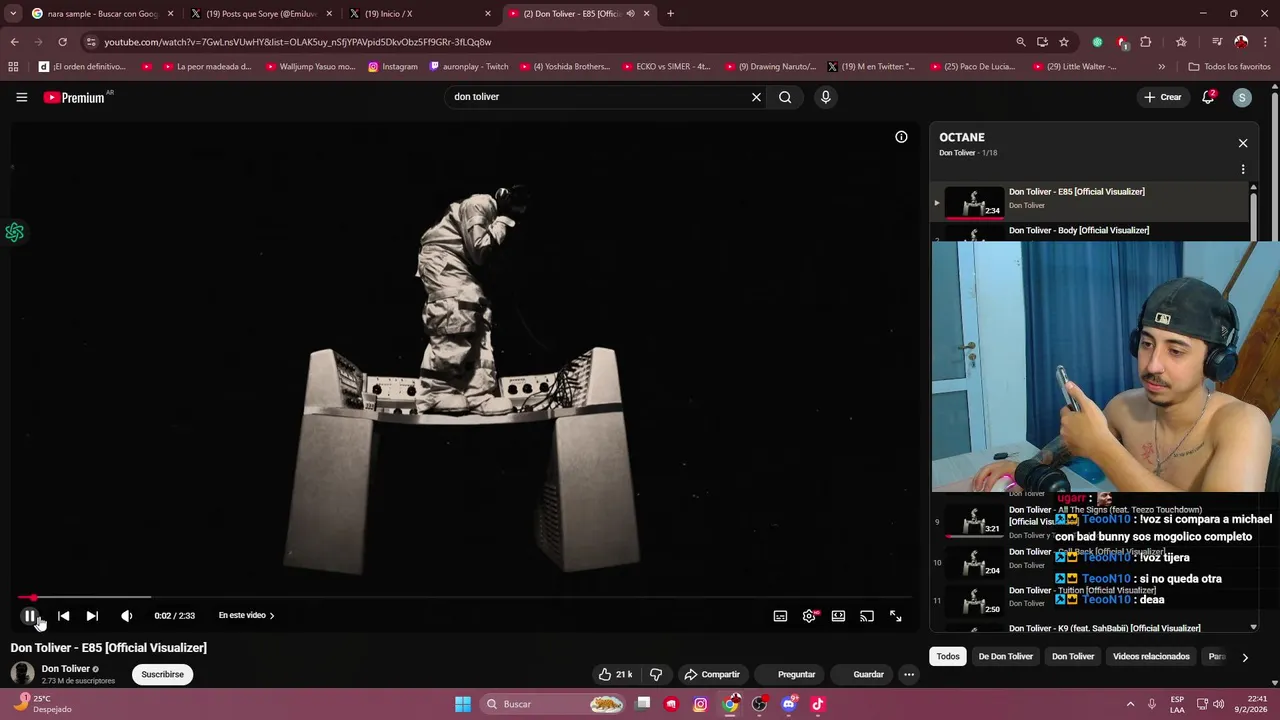1280x720 pixels.
Task: Show more filter chips with right arrow
Action: click(x=1245, y=657)
